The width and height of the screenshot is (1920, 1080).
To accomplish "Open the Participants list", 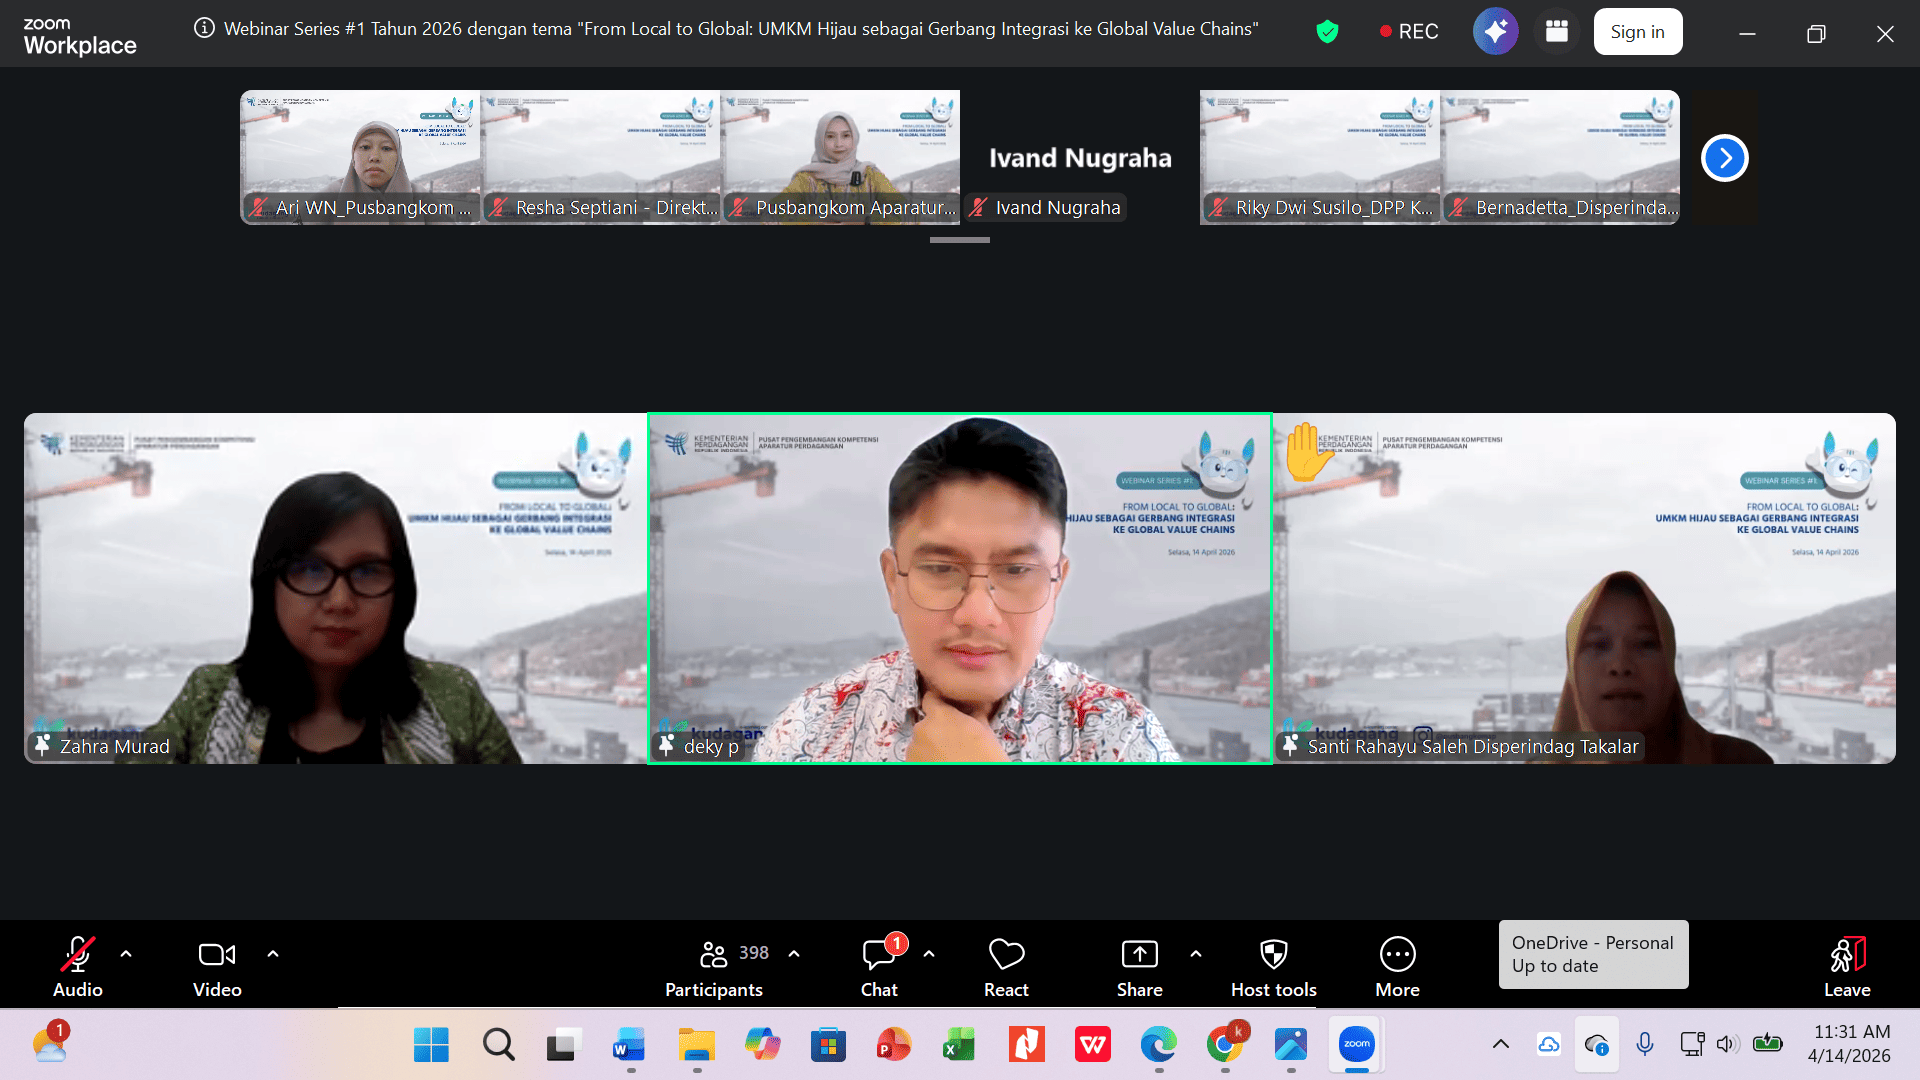I will (x=714, y=966).
